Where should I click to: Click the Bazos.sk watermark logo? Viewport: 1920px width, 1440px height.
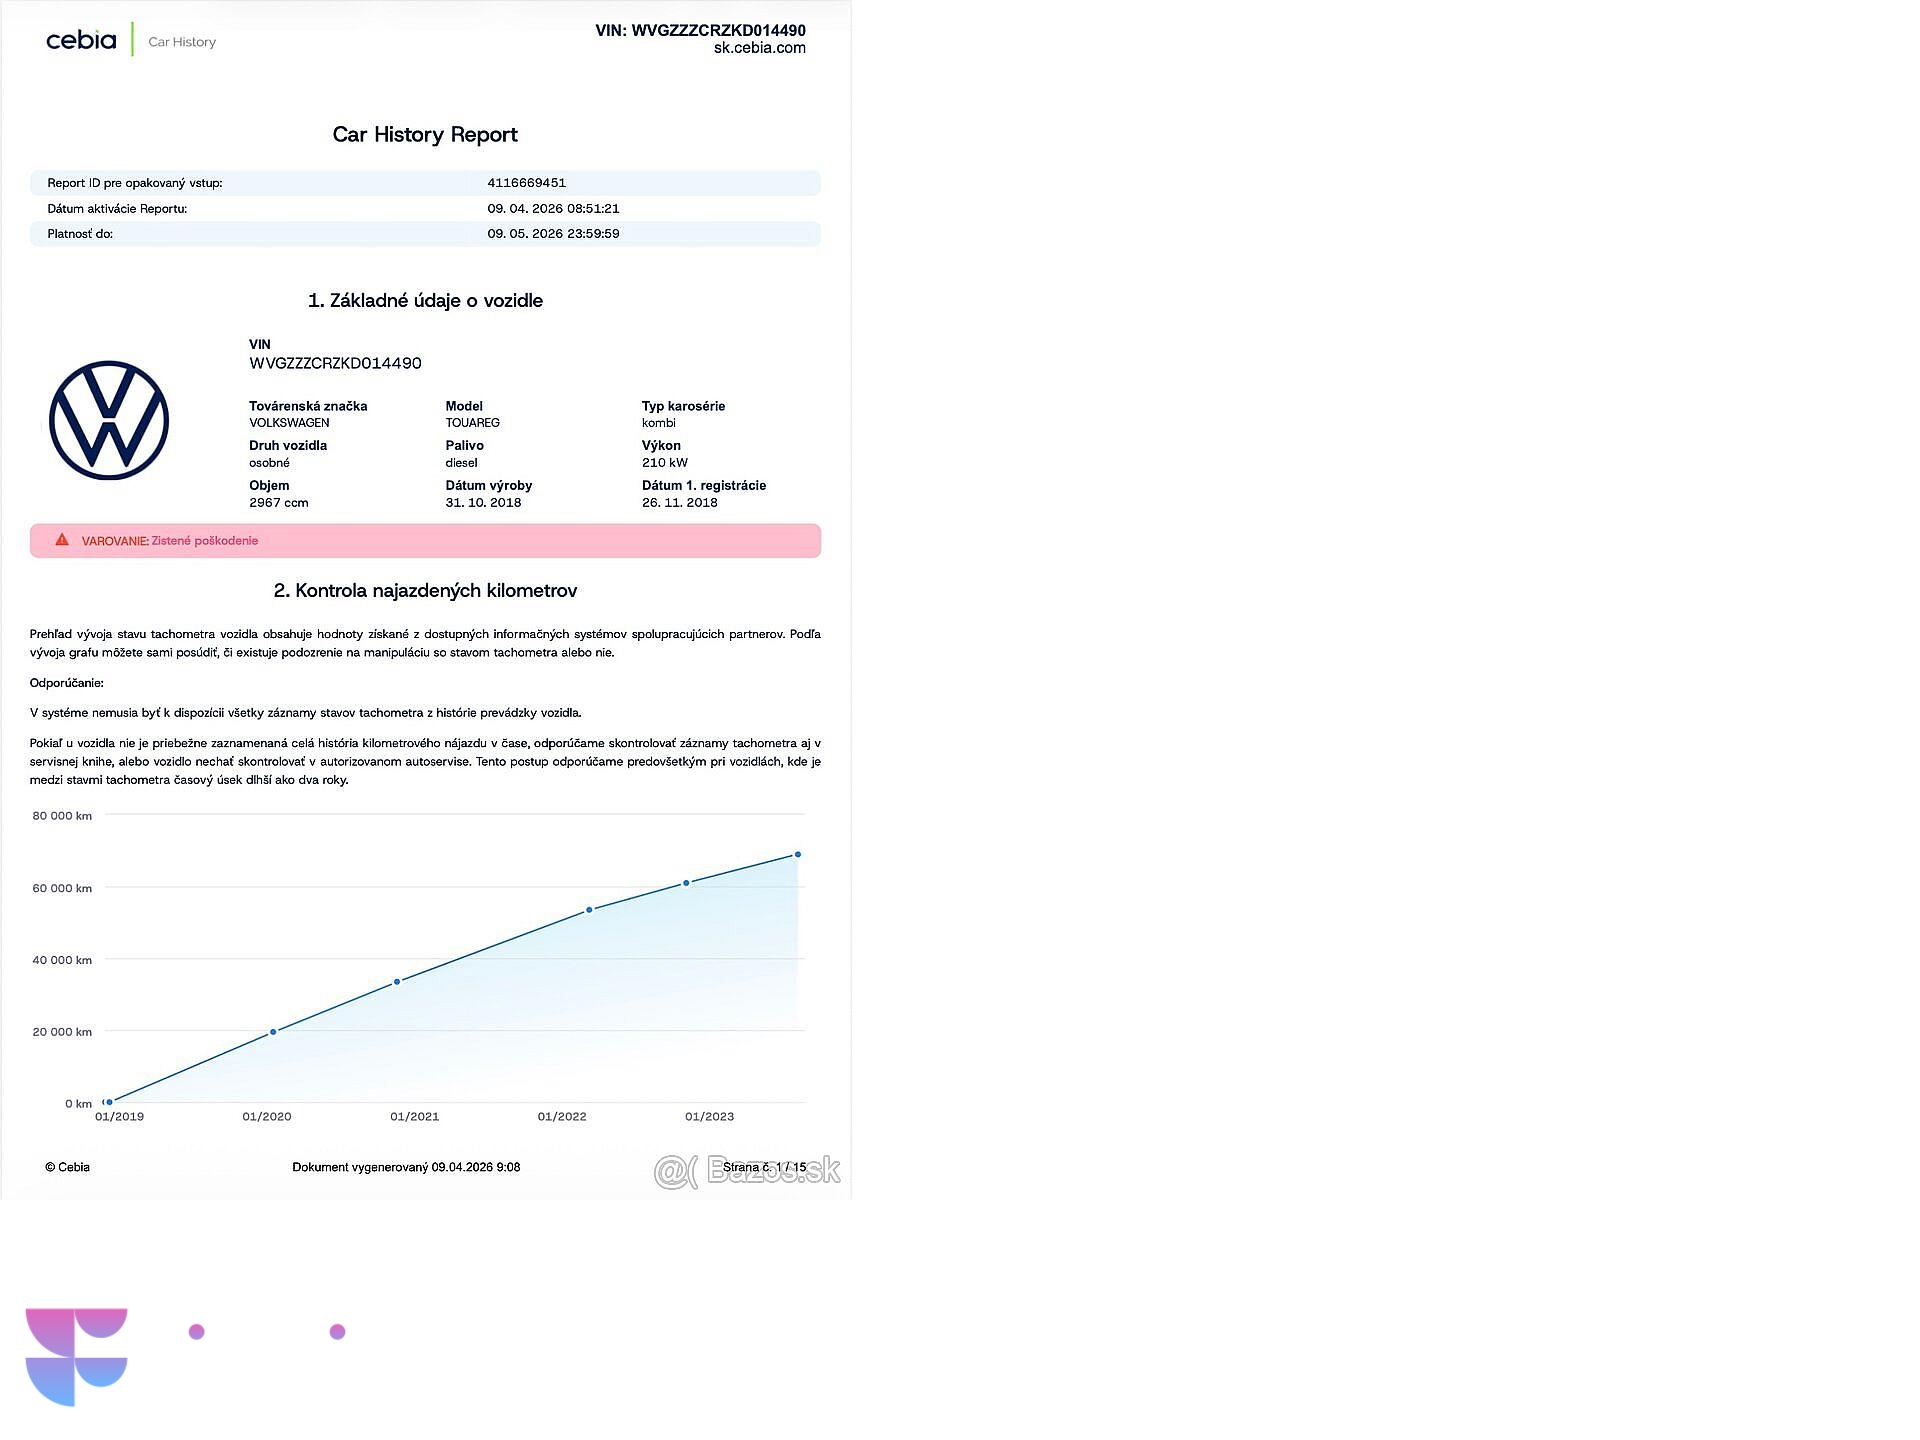(x=747, y=1170)
